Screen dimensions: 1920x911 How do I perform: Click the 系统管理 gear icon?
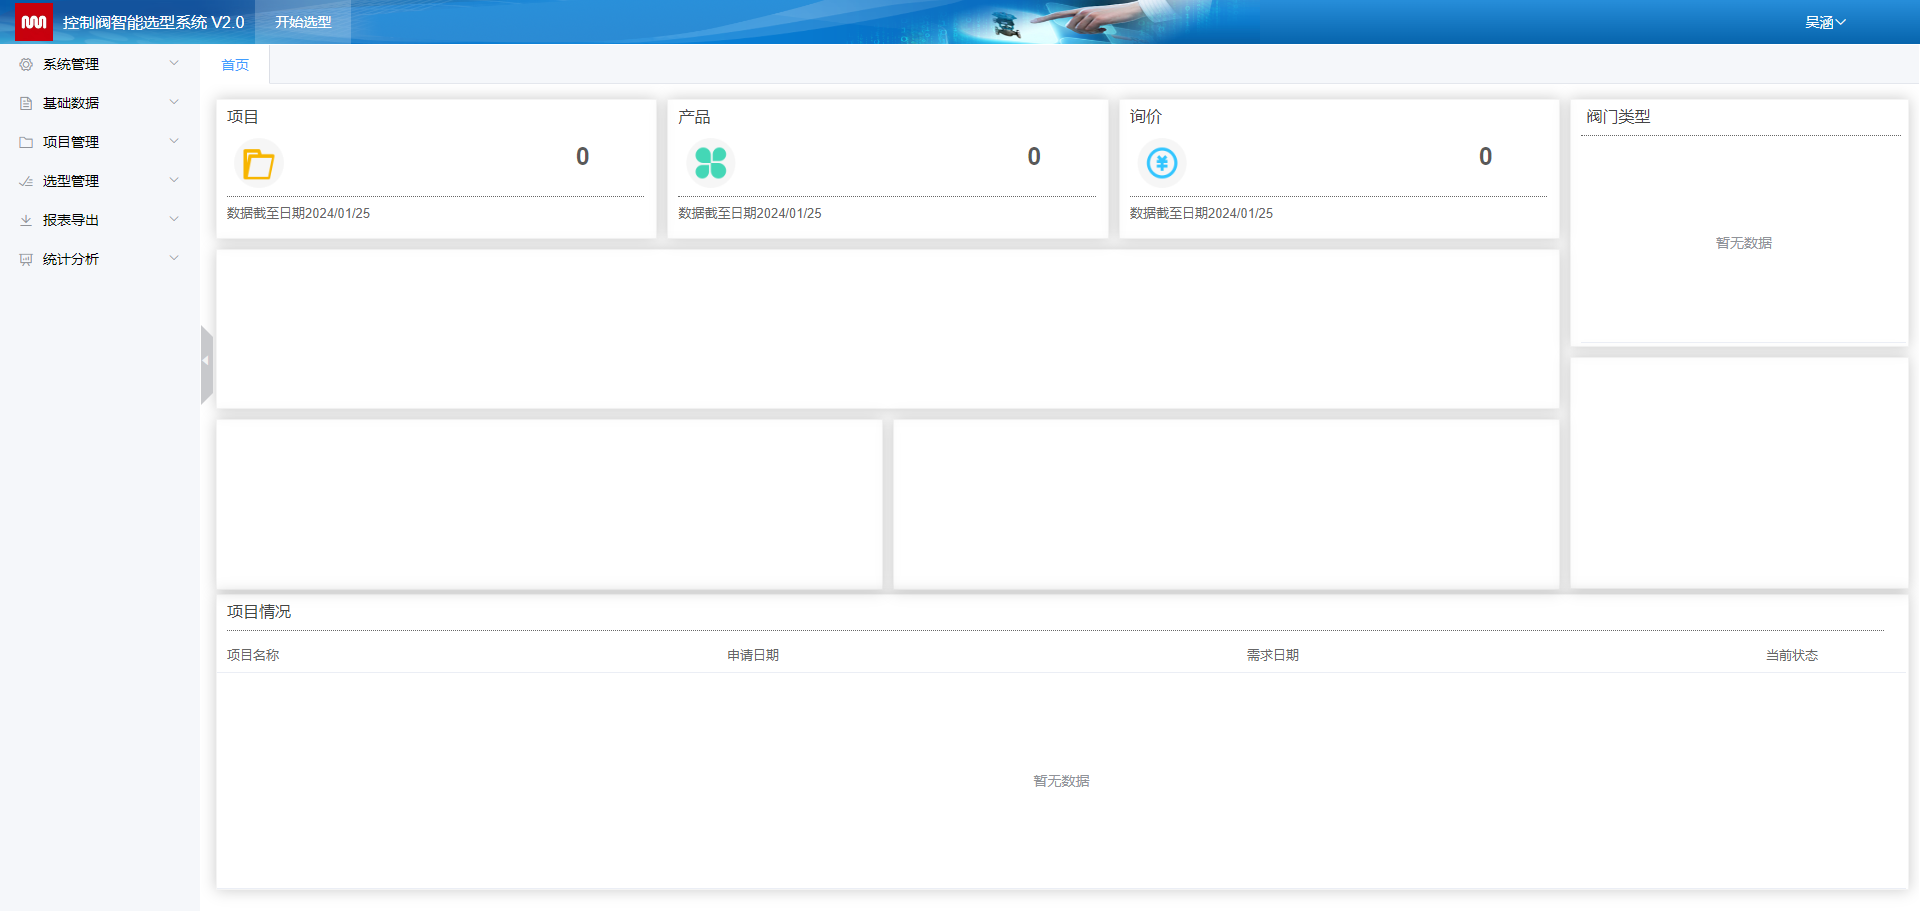(26, 64)
